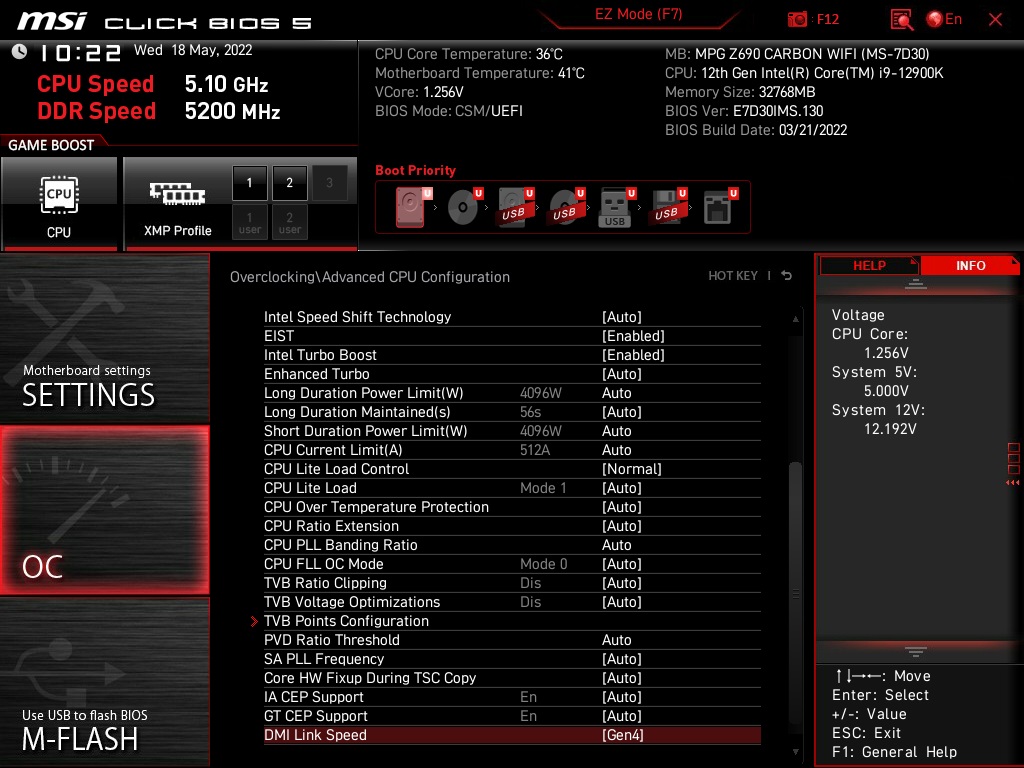Select the optical disc boot device icon

coord(464,207)
